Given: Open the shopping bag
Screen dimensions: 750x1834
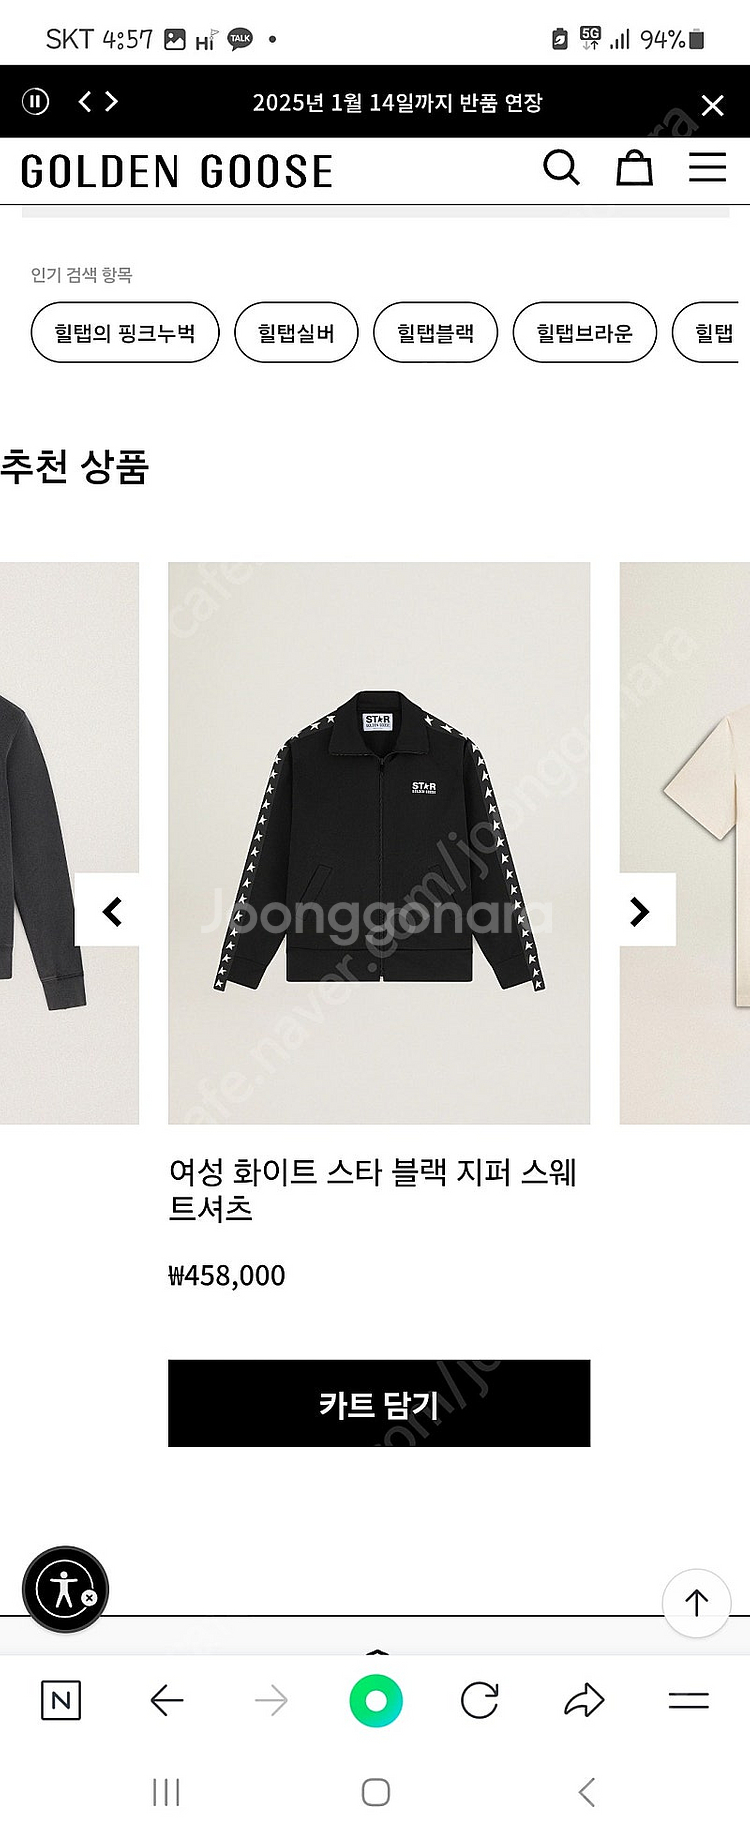Looking at the screenshot, I should coord(634,167).
